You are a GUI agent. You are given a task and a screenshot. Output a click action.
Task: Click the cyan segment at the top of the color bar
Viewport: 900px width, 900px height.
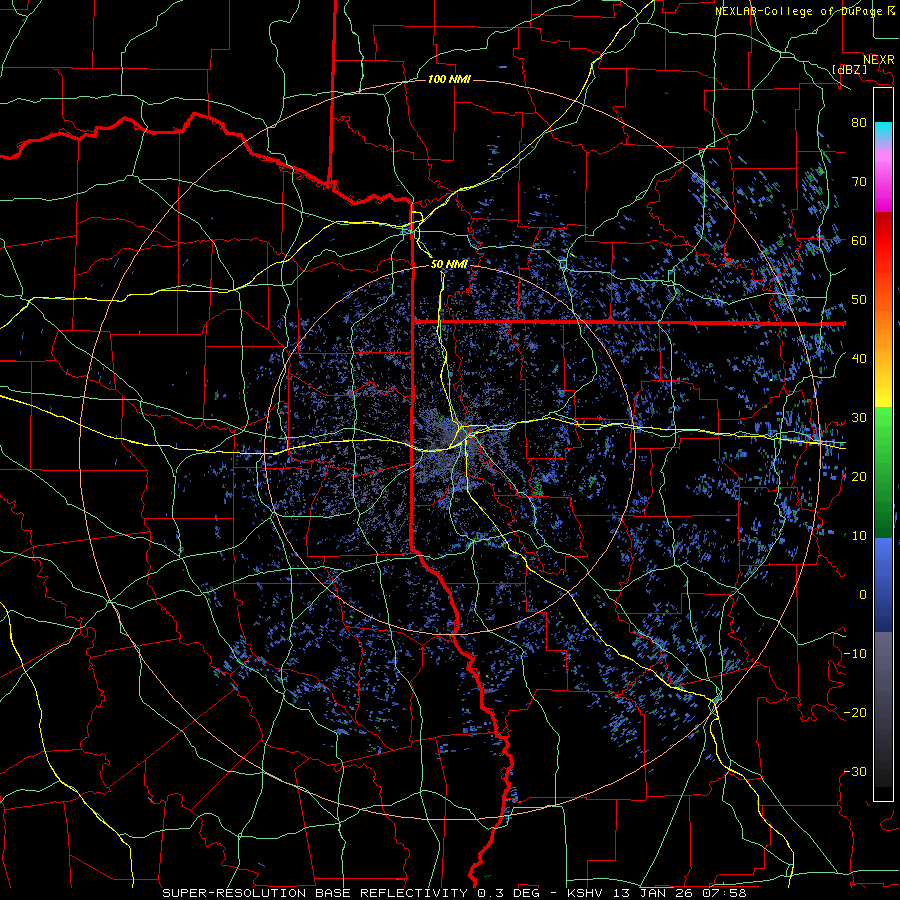(883, 132)
